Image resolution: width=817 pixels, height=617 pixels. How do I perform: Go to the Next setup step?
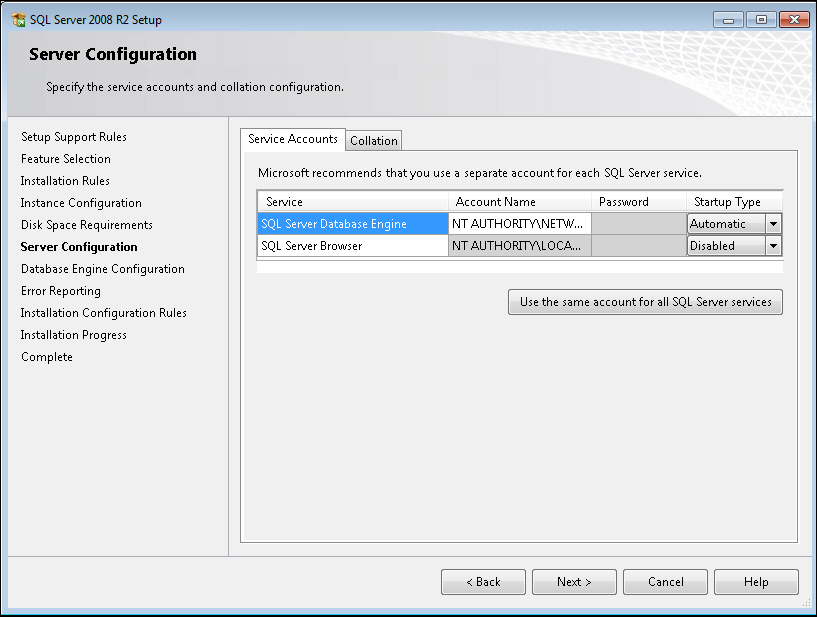tap(574, 582)
